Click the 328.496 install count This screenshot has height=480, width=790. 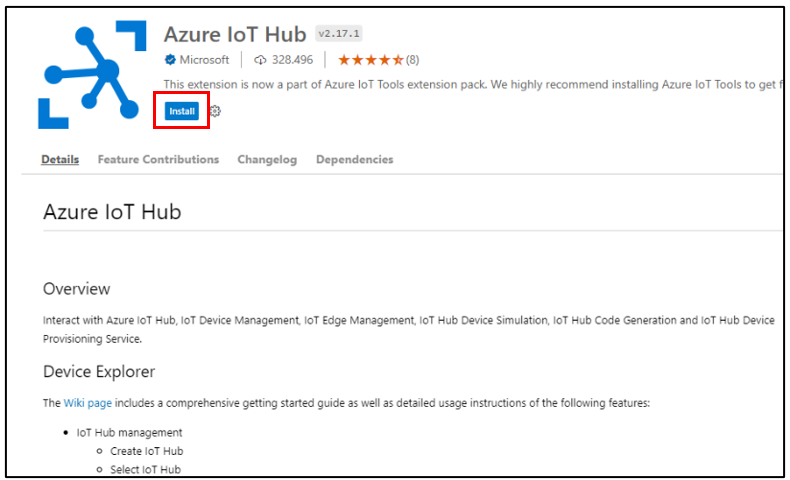pyautogui.click(x=292, y=60)
